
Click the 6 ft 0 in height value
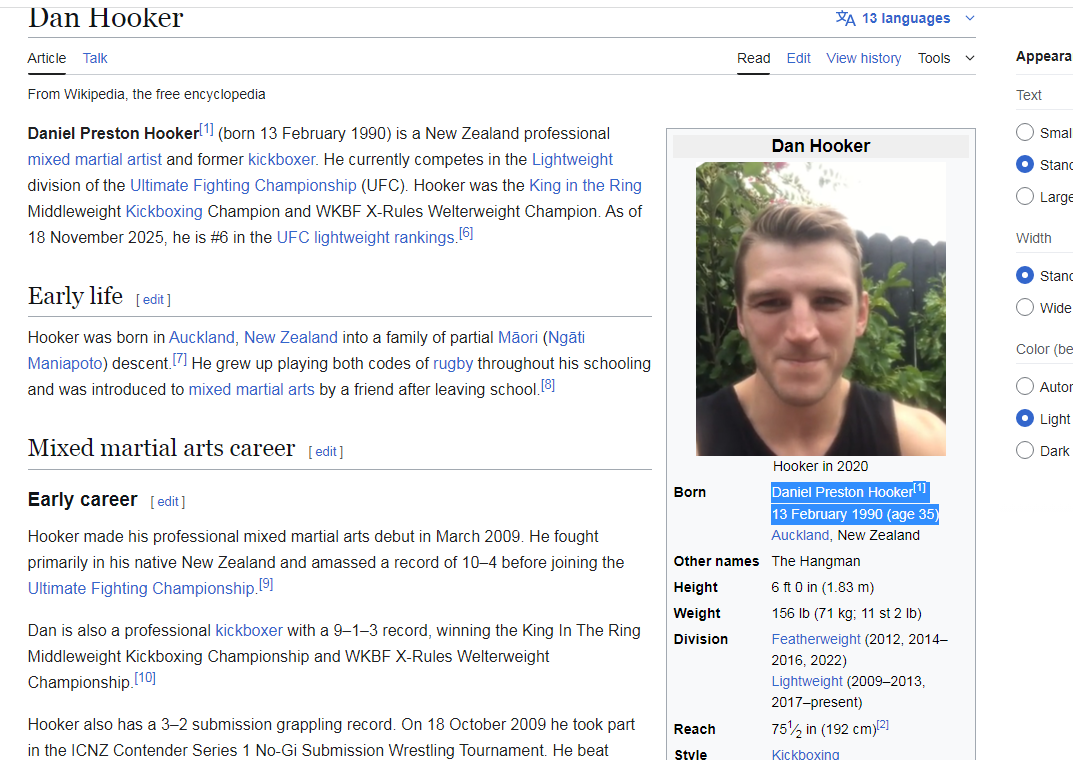823,587
